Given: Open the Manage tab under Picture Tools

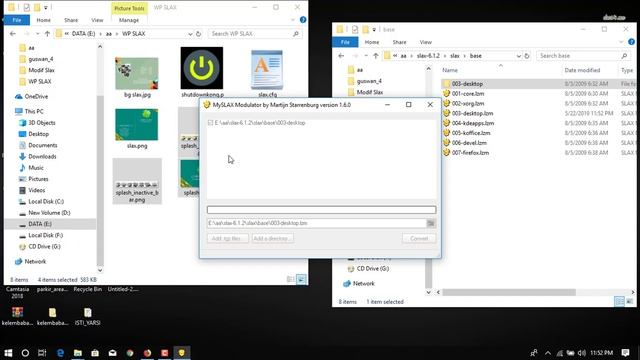Looking at the screenshot, I should point(129,20).
